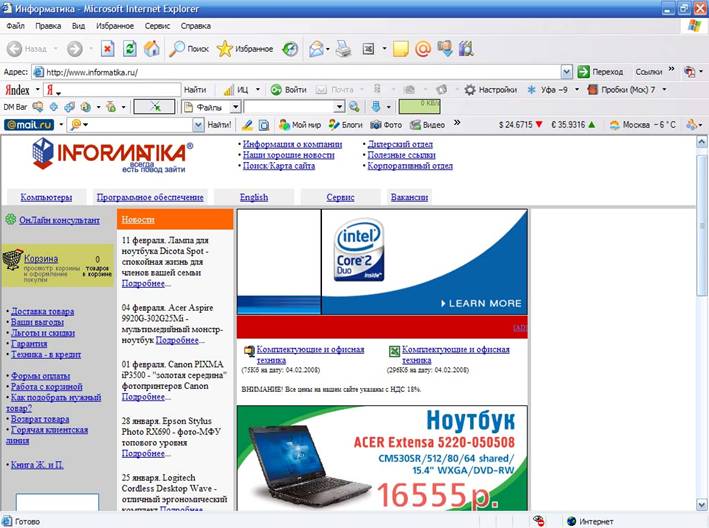The image size is (709, 528).
Task: Click the vertical scrollbar down arrow
Action: click(x=702, y=504)
